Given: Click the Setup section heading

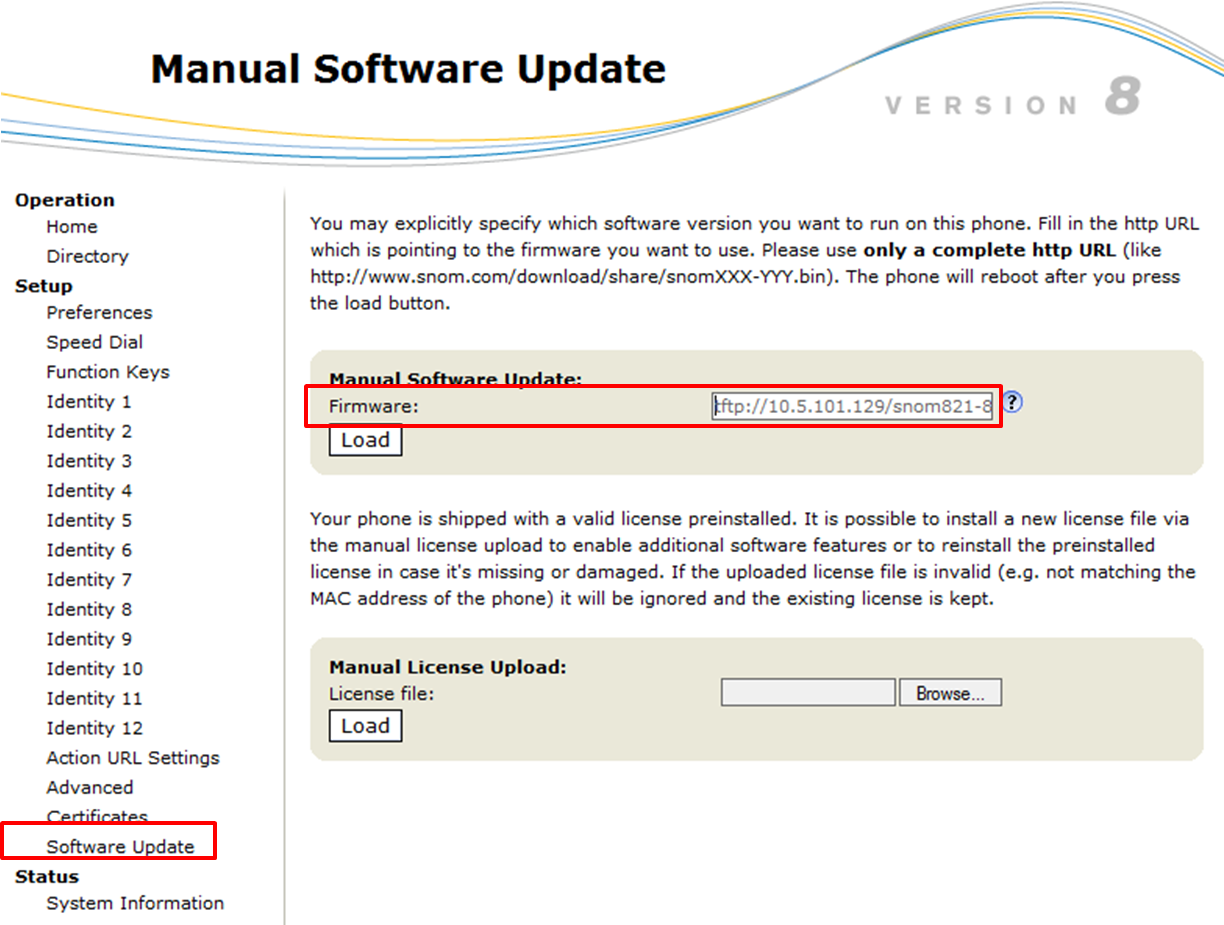Looking at the screenshot, I should click(x=44, y=286).
